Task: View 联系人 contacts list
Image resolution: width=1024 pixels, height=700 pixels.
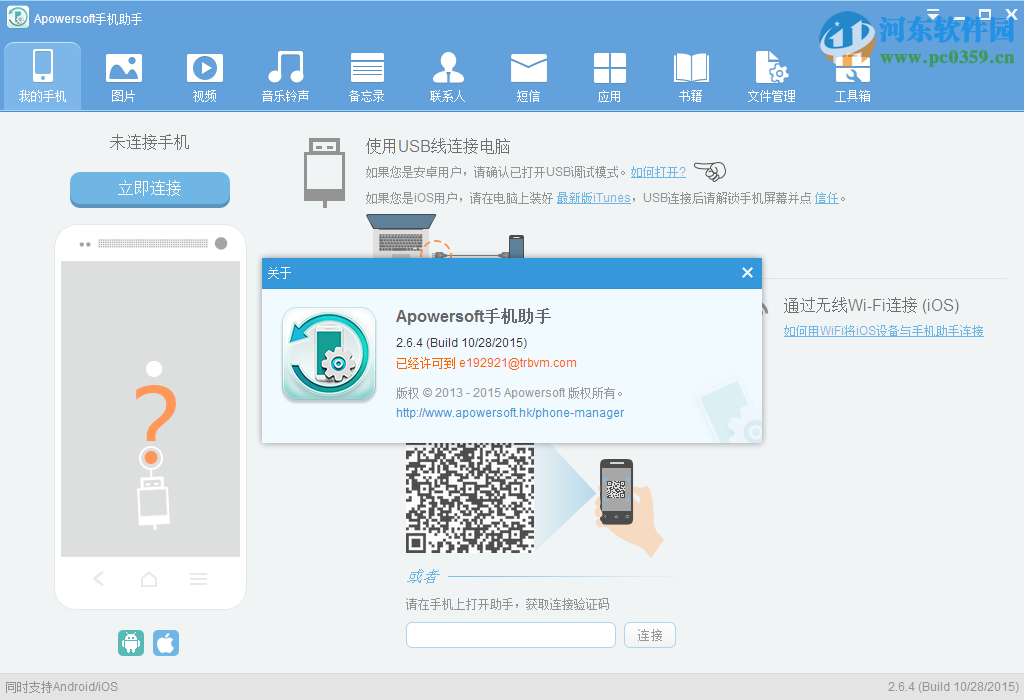Action: pyautogui.click(x=447, y=75)
